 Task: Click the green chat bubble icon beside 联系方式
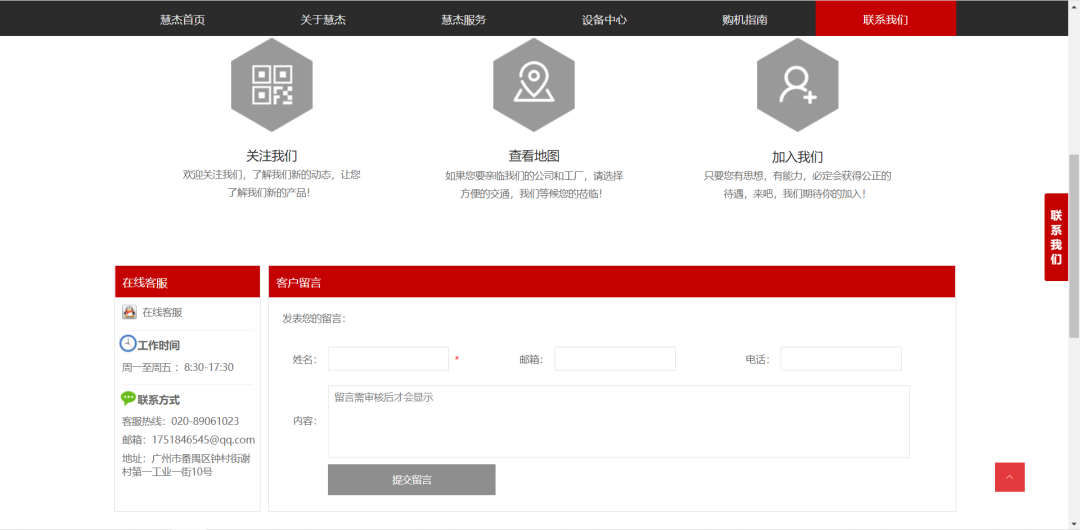tap(128, 398)
